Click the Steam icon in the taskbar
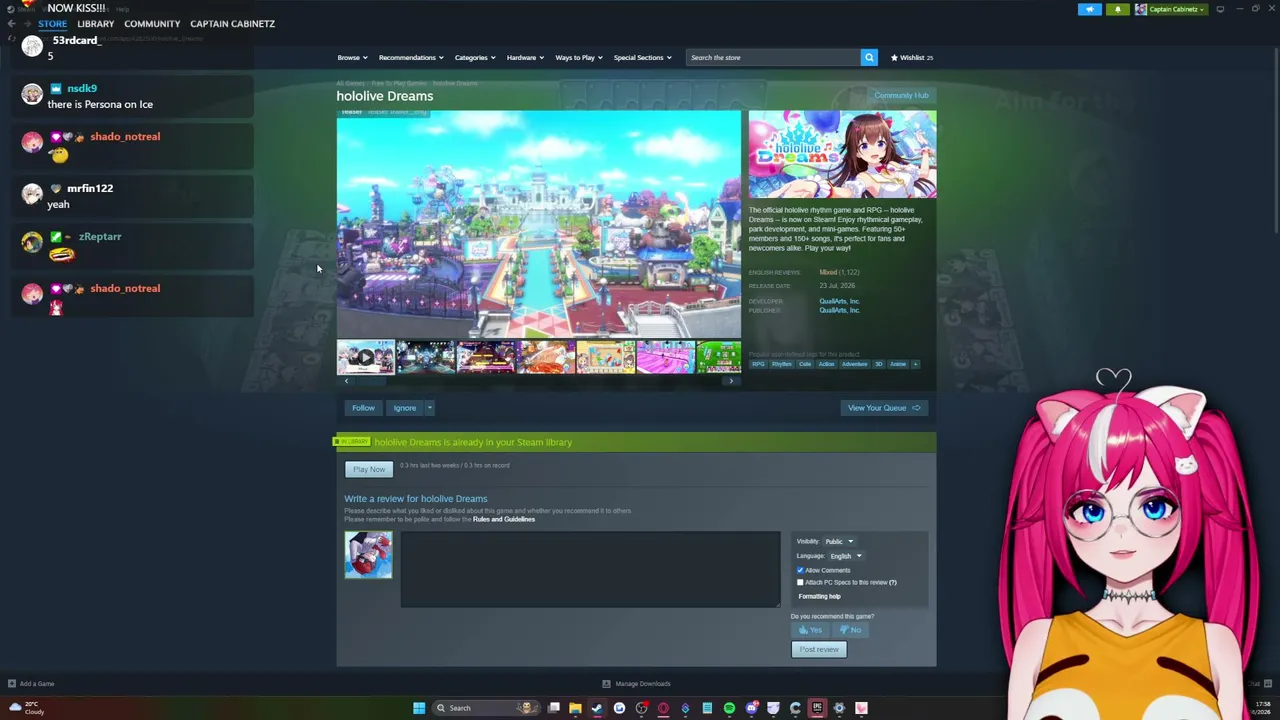Viewport: 1280px width, 720px height. click(597, 708)
